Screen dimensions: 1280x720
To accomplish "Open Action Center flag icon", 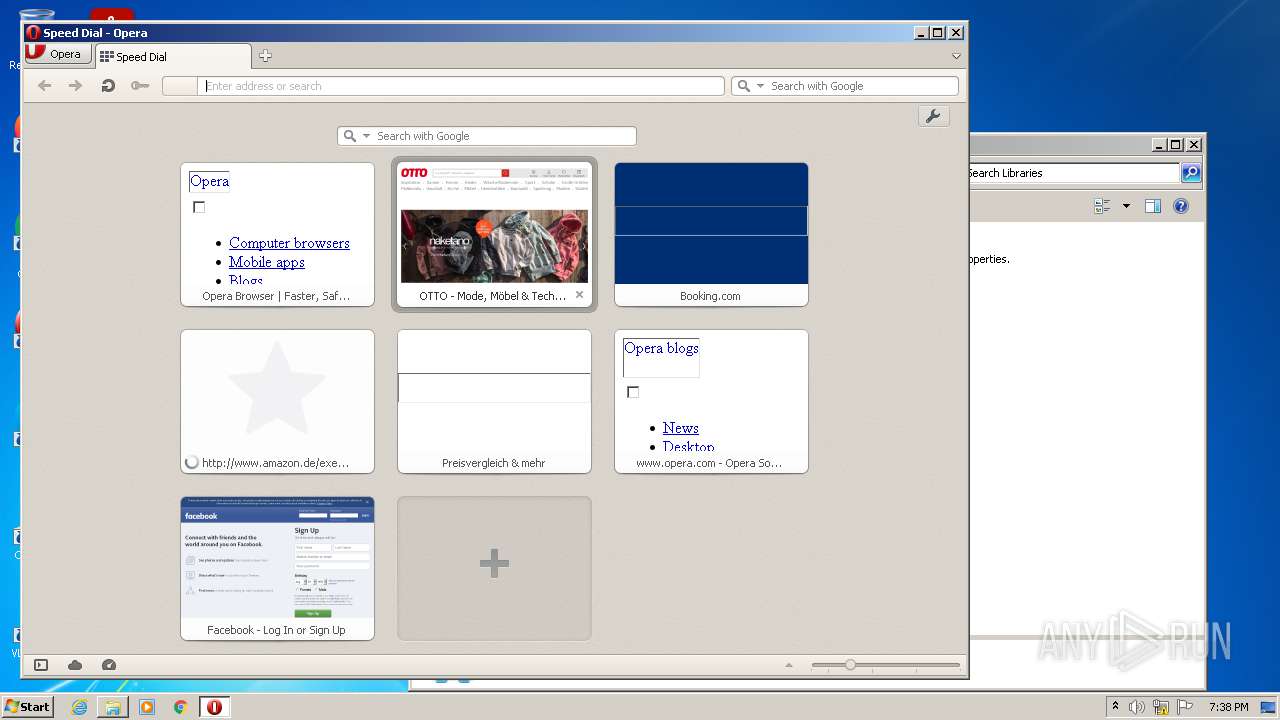I will (x=1185, y=707).
